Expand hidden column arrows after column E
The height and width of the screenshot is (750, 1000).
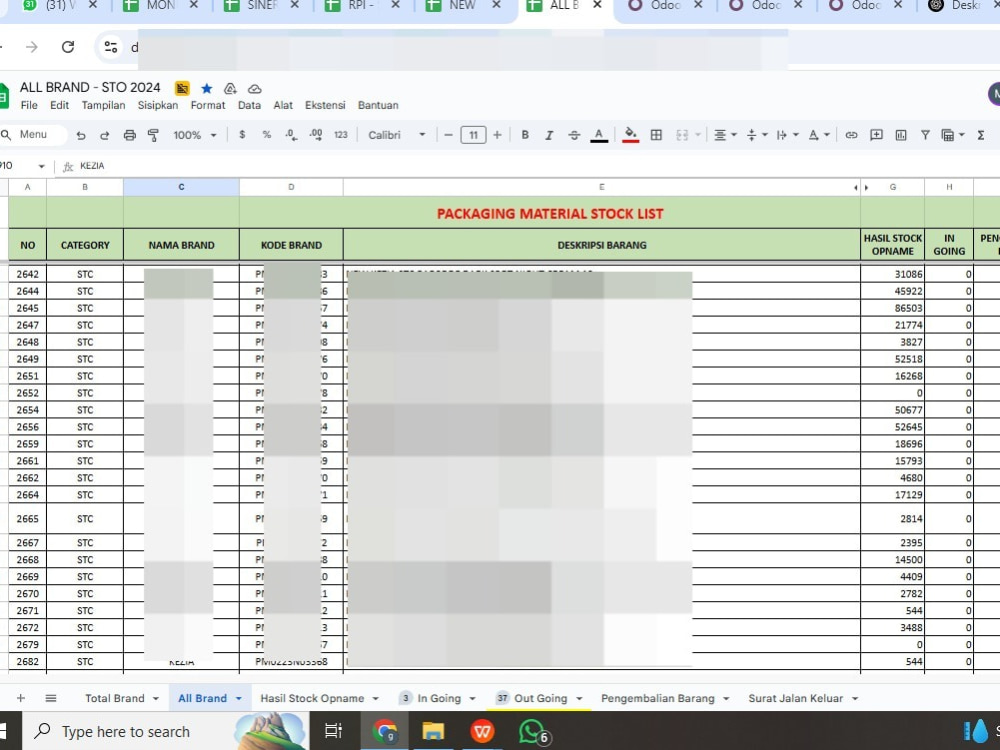861,188
